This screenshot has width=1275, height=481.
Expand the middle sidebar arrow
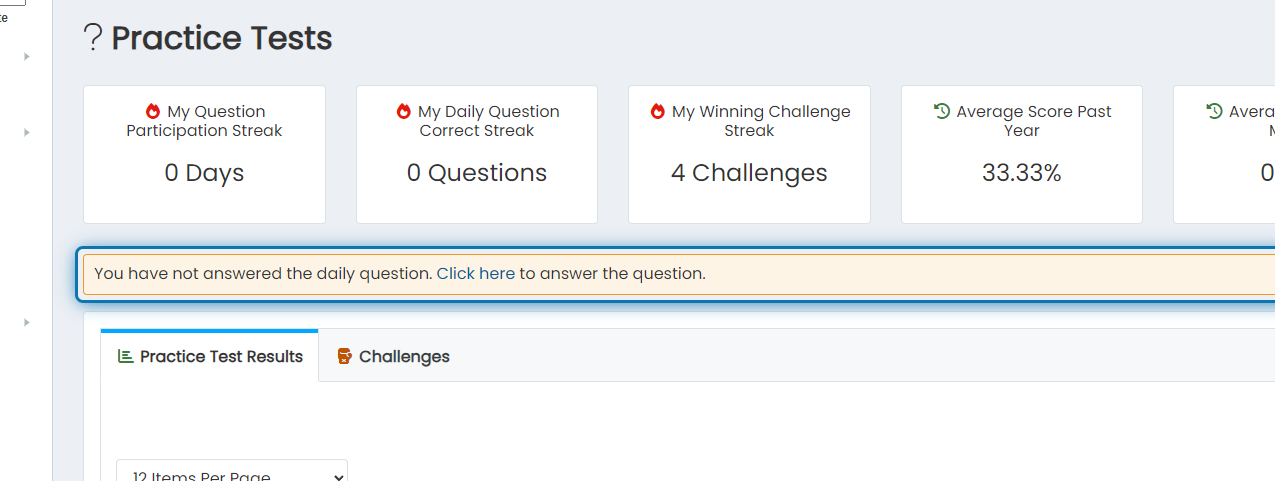[27, 132]
